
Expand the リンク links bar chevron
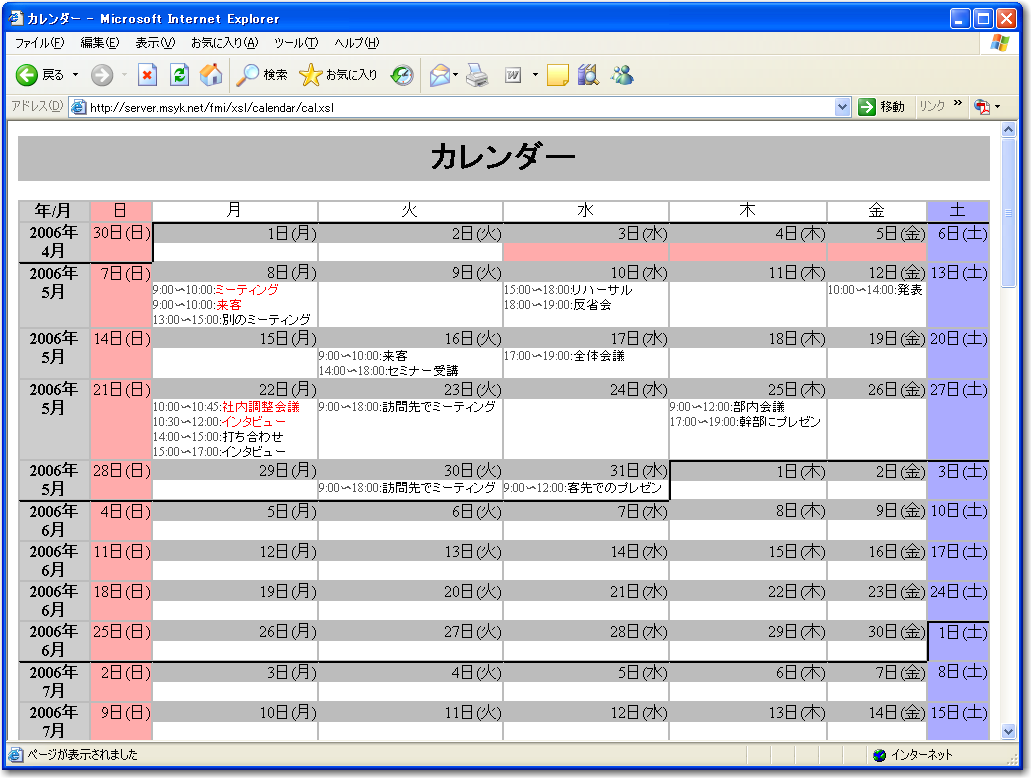click(957, 104)
